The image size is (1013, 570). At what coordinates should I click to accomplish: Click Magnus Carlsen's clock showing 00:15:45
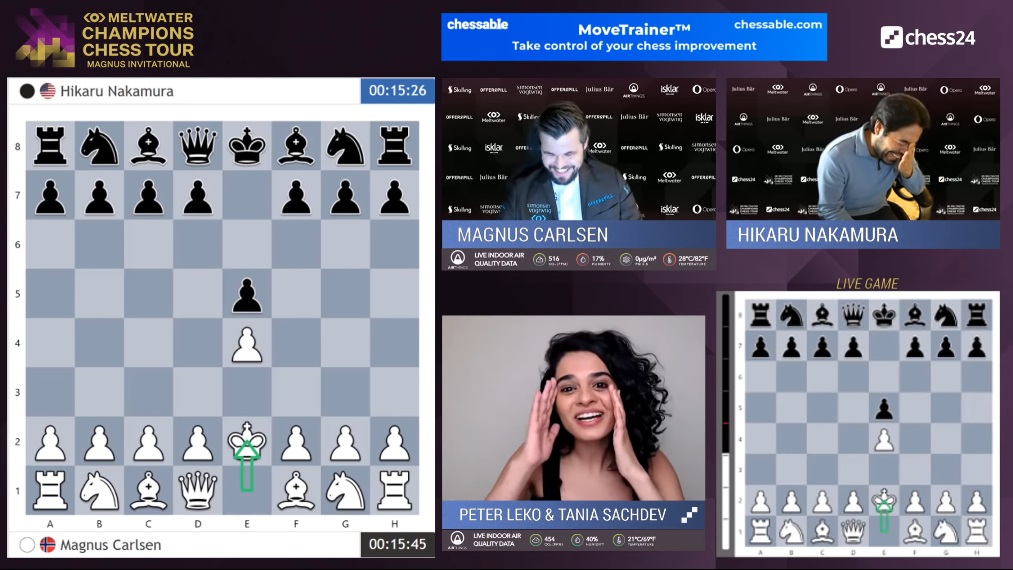(397, 545)
